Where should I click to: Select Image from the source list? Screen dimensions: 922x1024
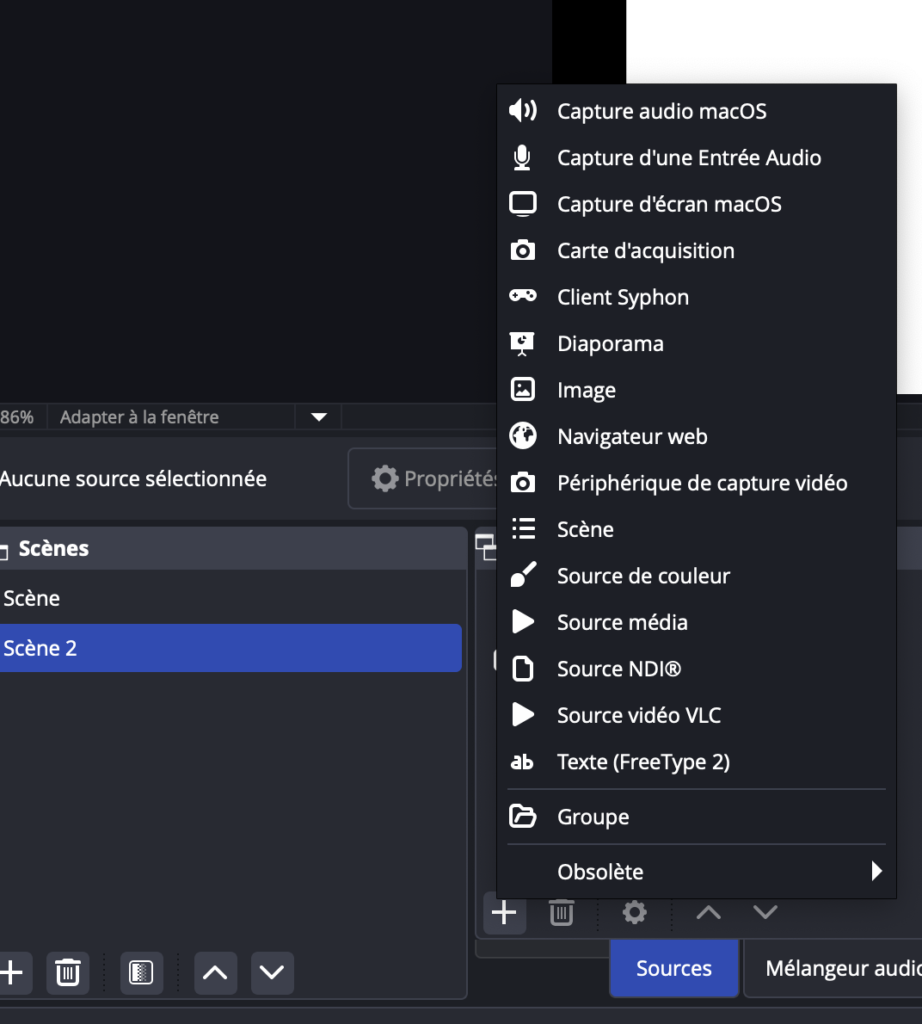pyautogui.click(x=696, y=390)
